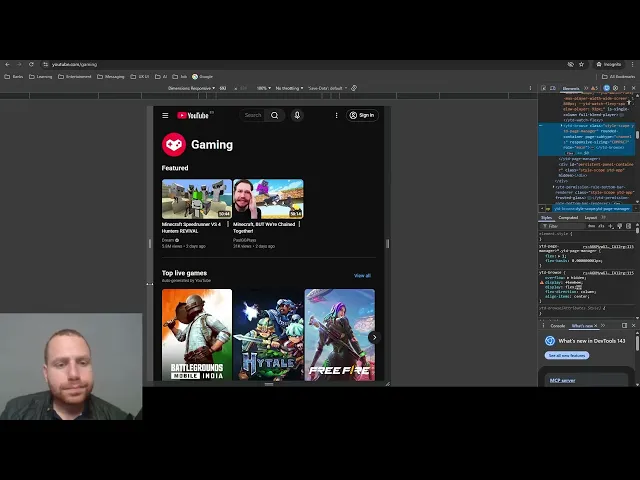Bookmark this page with star icon
Viewport: 640px width, 480px height.
[x=581, y=64]
